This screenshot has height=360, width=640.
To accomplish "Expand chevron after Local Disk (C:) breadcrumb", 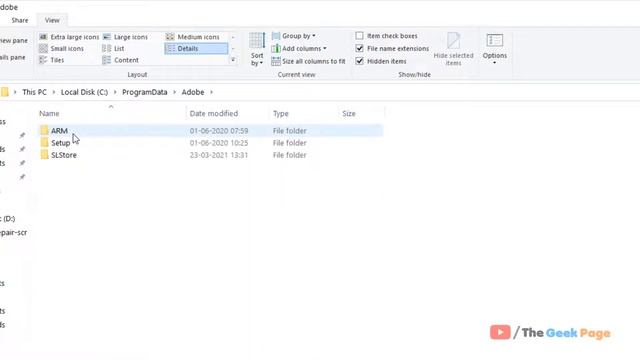I will pyautogui.click(x=115, y=92).
